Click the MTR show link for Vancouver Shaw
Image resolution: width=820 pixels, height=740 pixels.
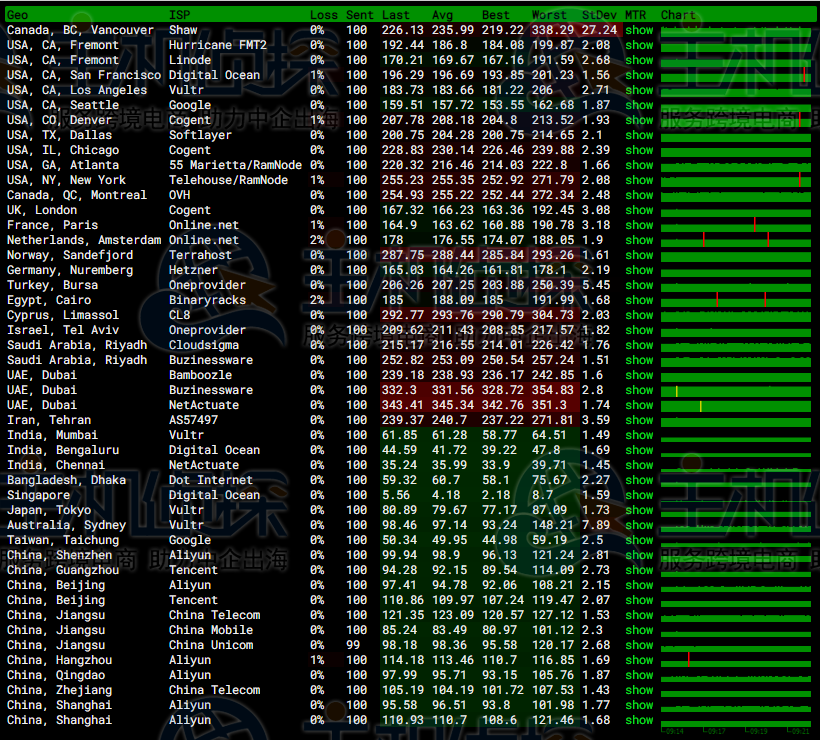click(x=639, y=30)
